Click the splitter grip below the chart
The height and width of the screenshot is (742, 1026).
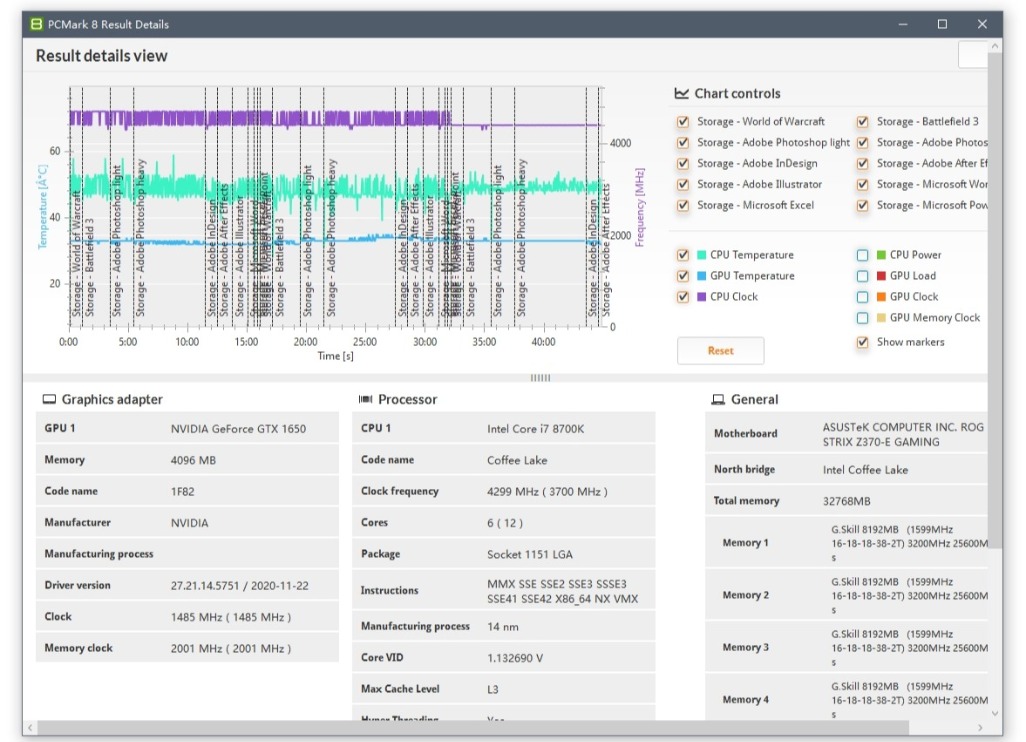tap(540, 378)
